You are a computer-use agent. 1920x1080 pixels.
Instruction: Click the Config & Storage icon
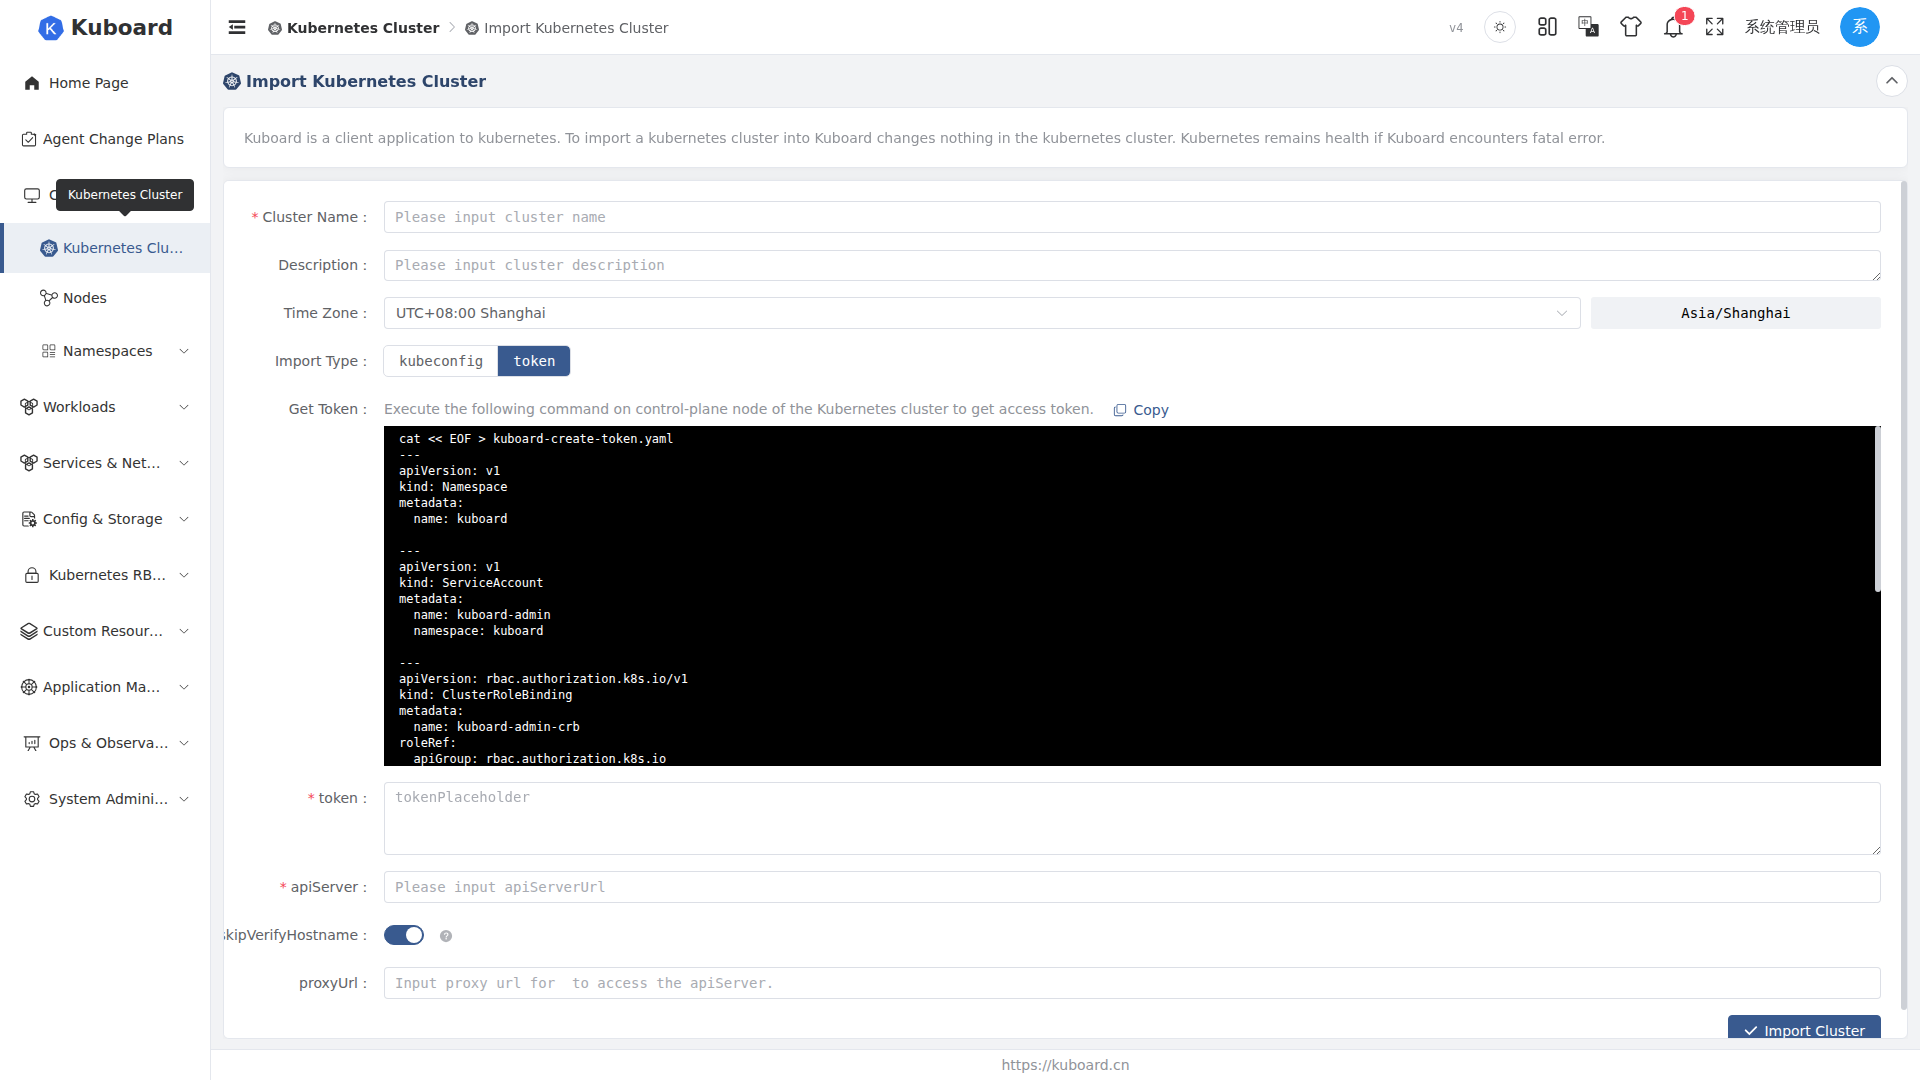click(x=29, y=519)
